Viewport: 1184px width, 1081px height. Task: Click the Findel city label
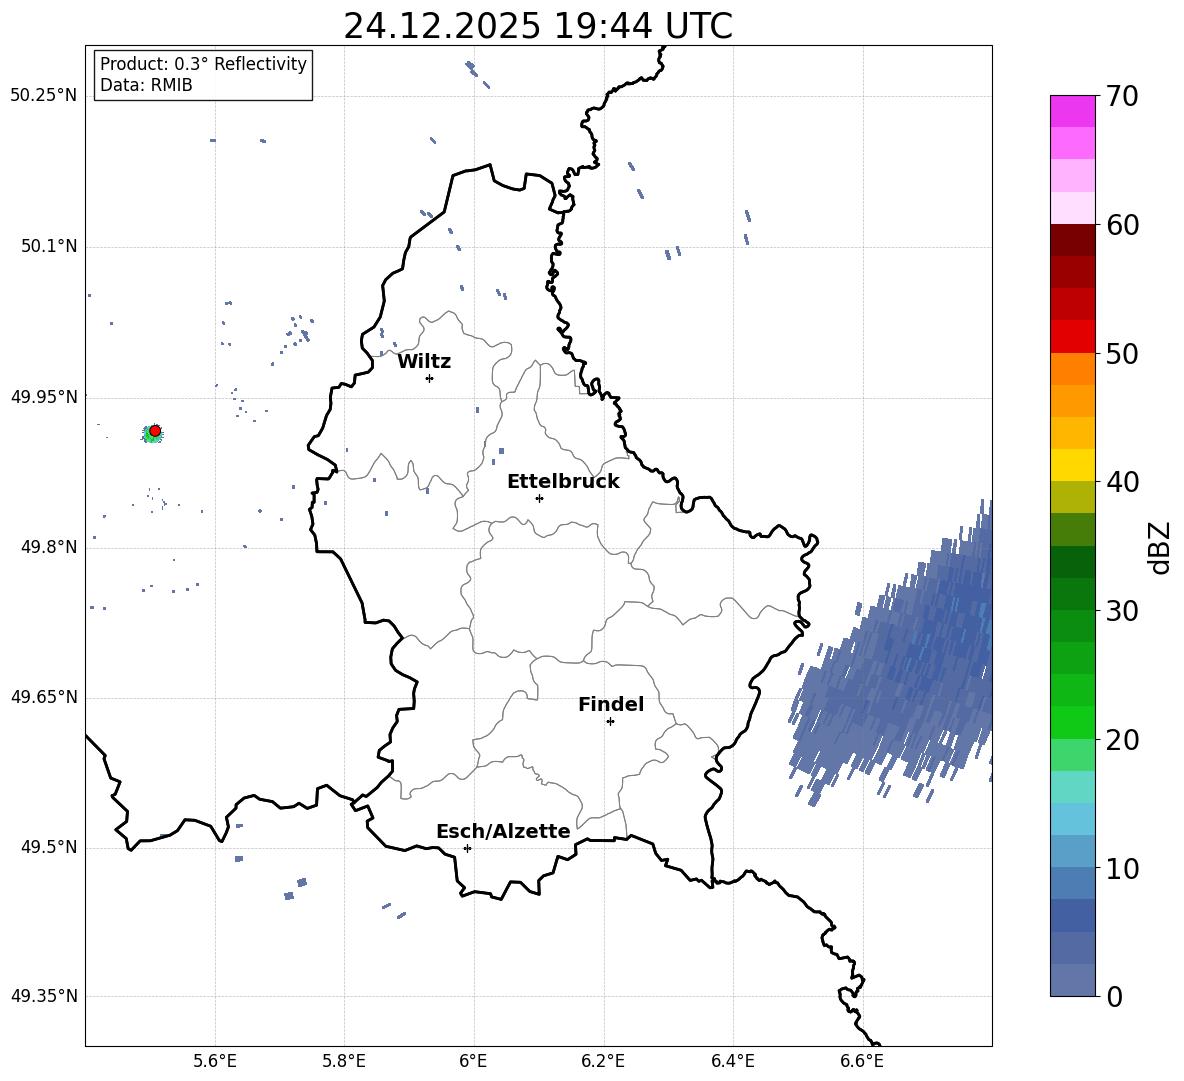tap(611, 704)
